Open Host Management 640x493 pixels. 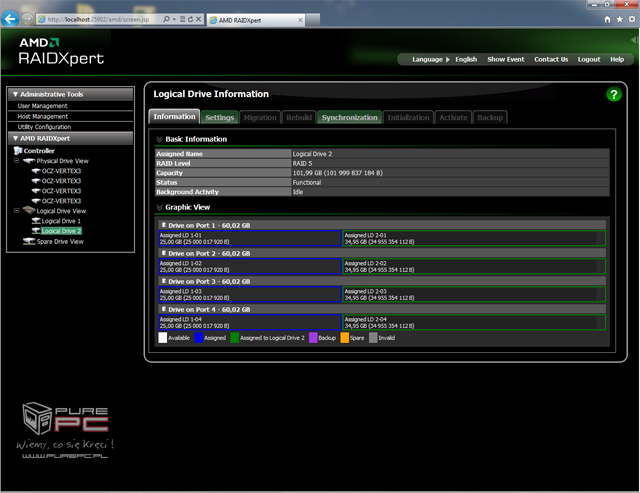click(42, 116)
